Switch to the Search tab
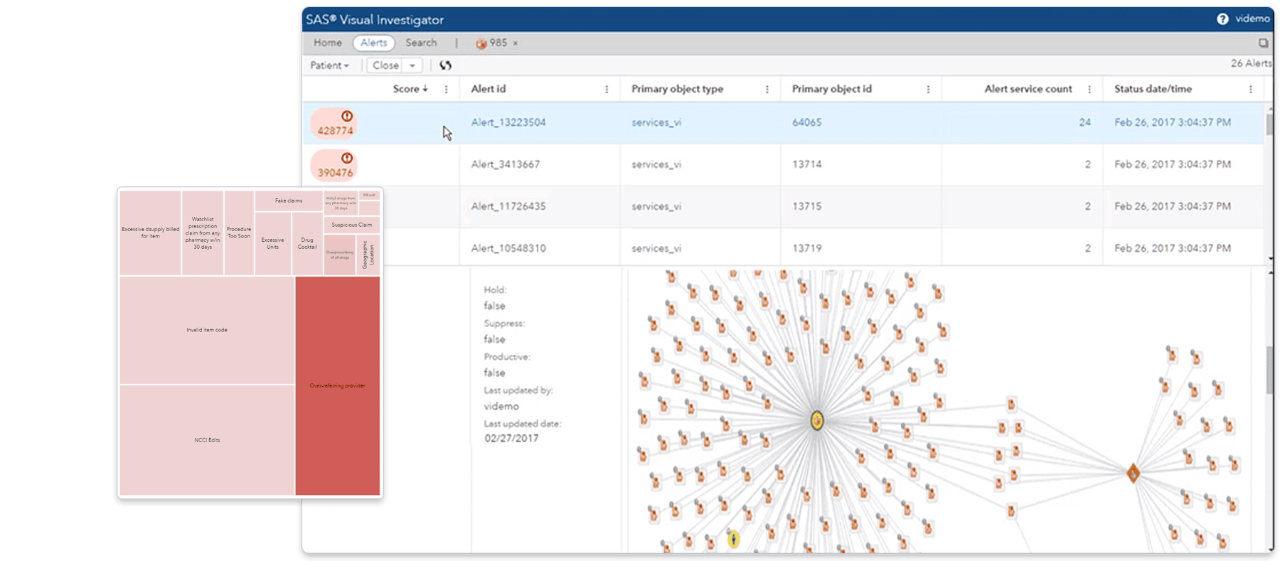Image resolution: width=1280 pixels, height=561 pixels. 421,43
